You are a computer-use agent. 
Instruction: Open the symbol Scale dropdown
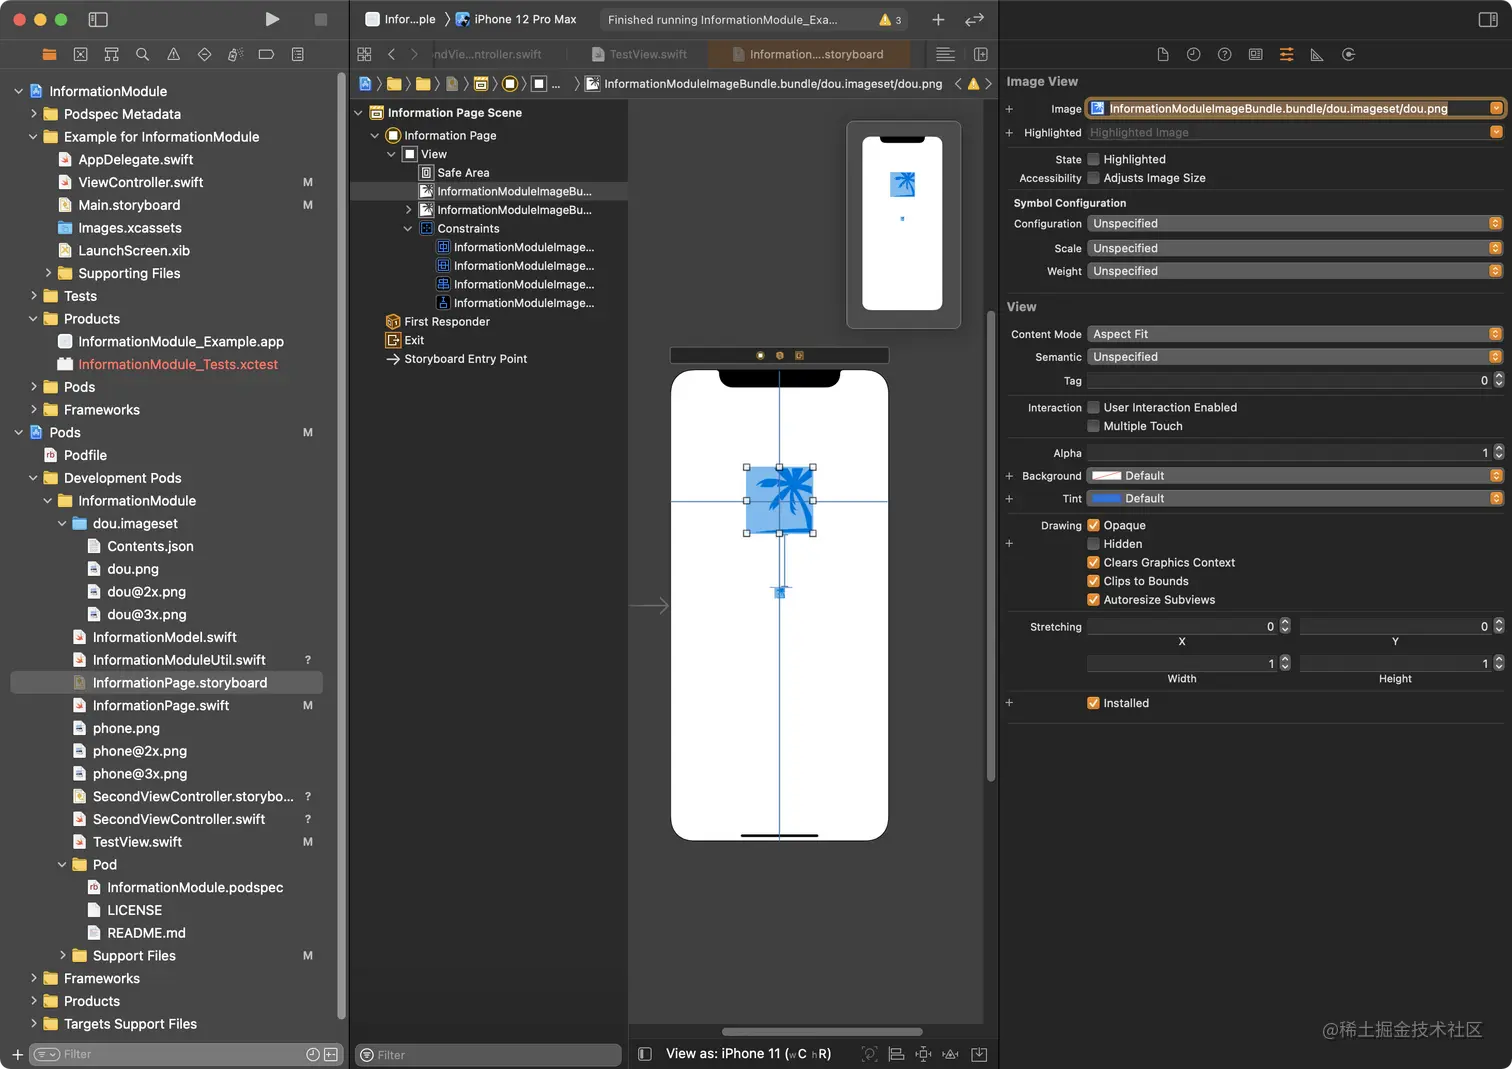coord(1295,248)
